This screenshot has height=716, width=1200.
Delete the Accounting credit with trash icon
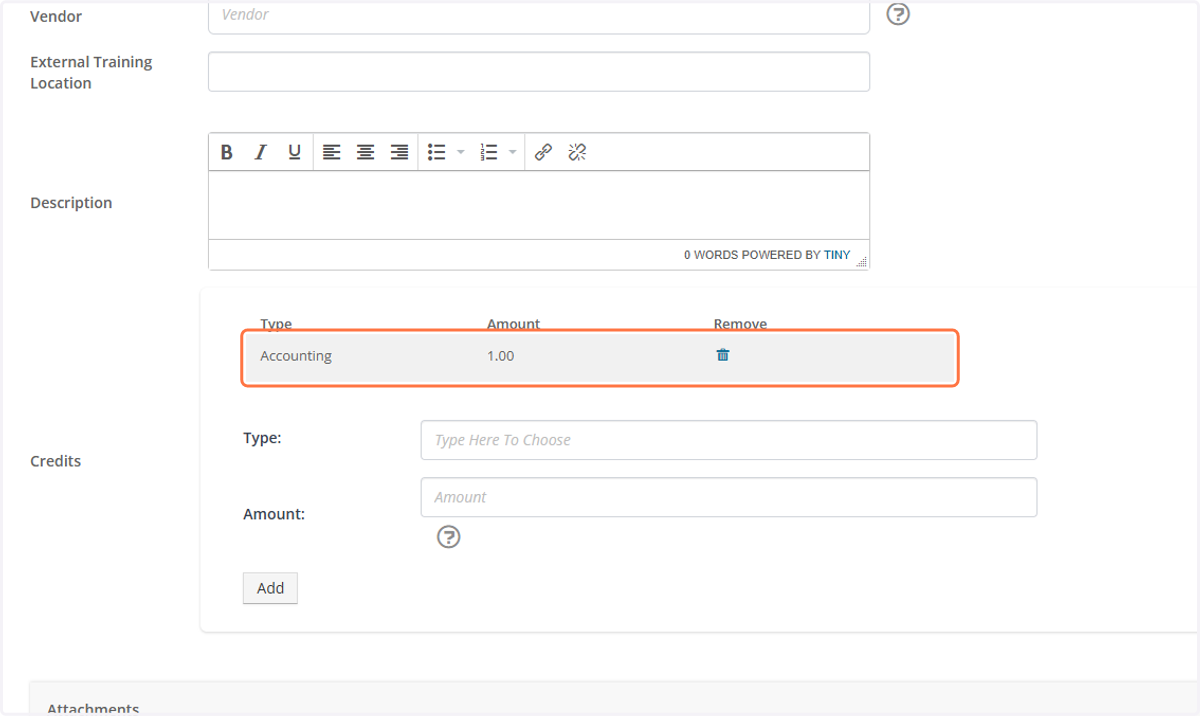(x=723, y=355)
